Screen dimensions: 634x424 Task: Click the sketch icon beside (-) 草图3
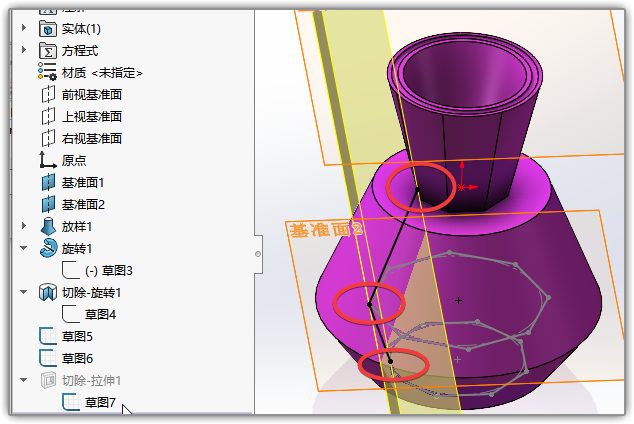(x=71, y=270)
